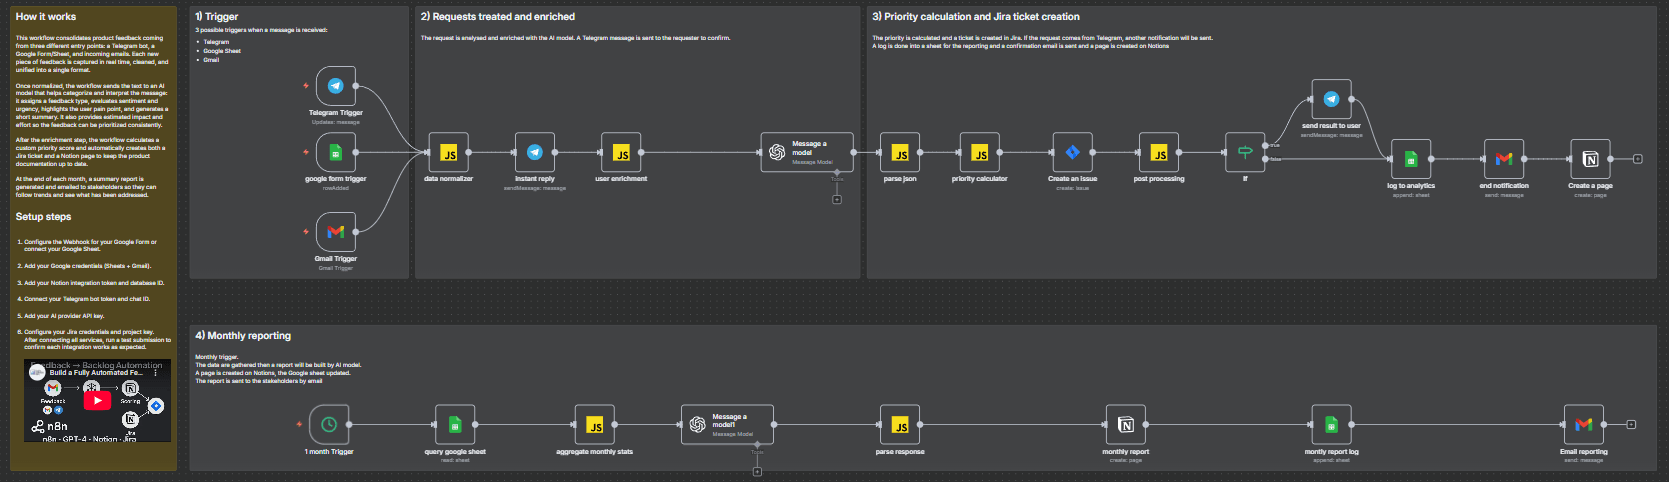The height and width of the screenshot is (482, 1669).
Task: Play the embedded YouTube tutorial video
Action: (x=97, y=401)
